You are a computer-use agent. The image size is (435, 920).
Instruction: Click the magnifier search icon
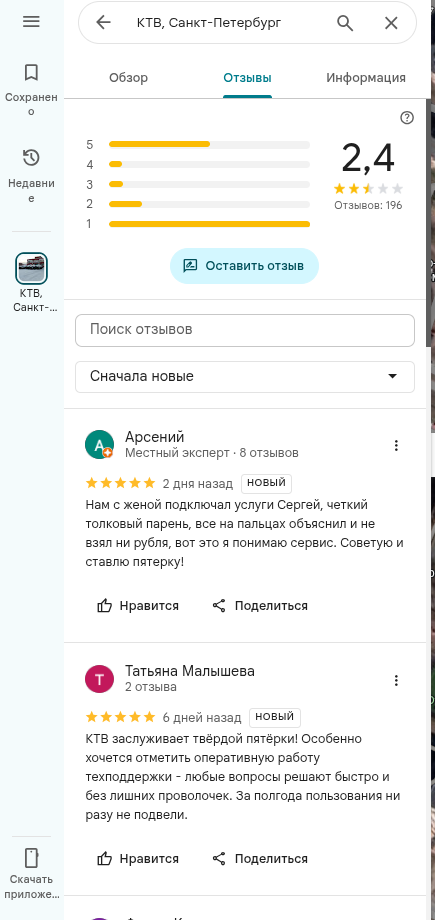345,23
